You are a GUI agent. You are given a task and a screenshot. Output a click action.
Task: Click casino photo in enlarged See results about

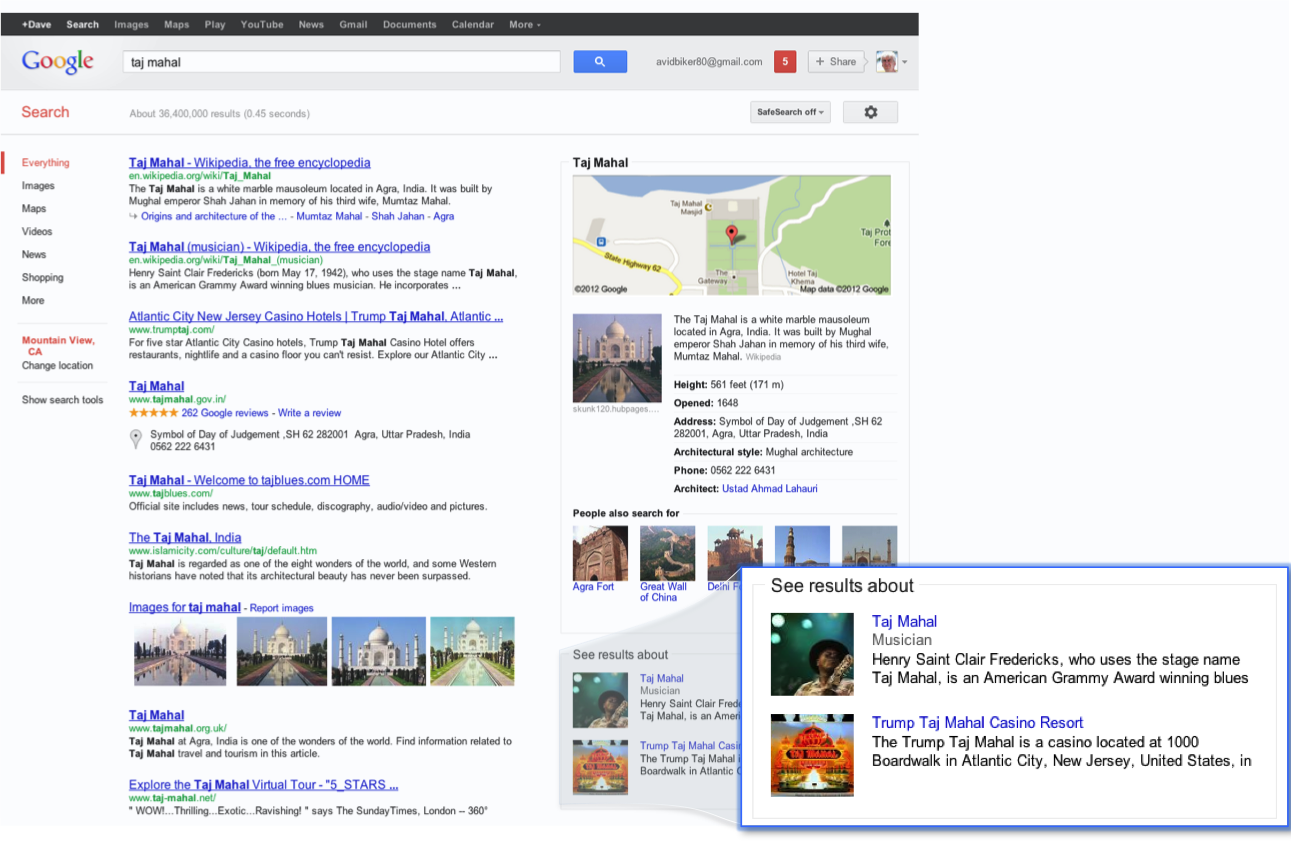812,755
